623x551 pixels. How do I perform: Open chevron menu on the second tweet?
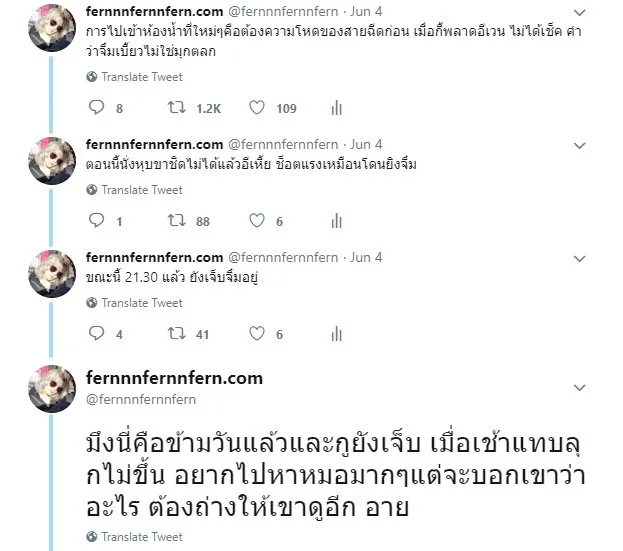coord(580,146)
